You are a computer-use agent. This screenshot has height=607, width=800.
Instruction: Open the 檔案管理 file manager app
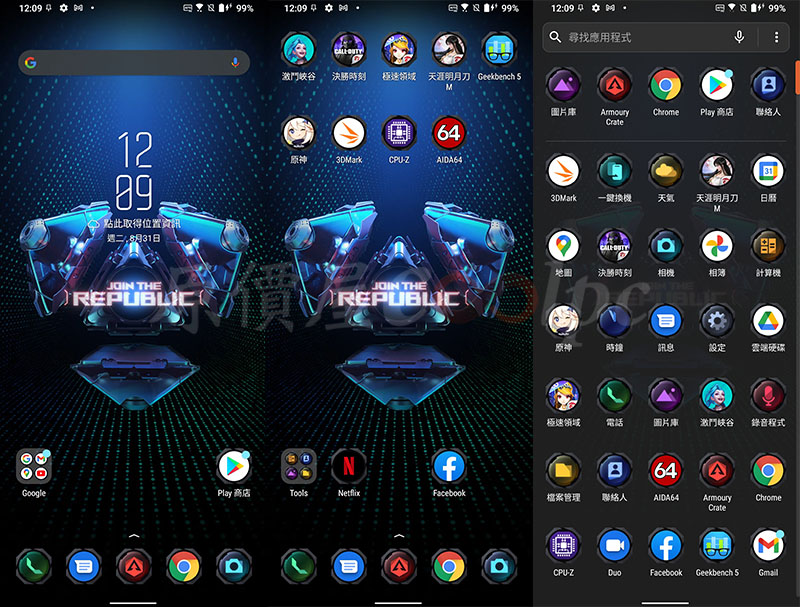point(563,470)
